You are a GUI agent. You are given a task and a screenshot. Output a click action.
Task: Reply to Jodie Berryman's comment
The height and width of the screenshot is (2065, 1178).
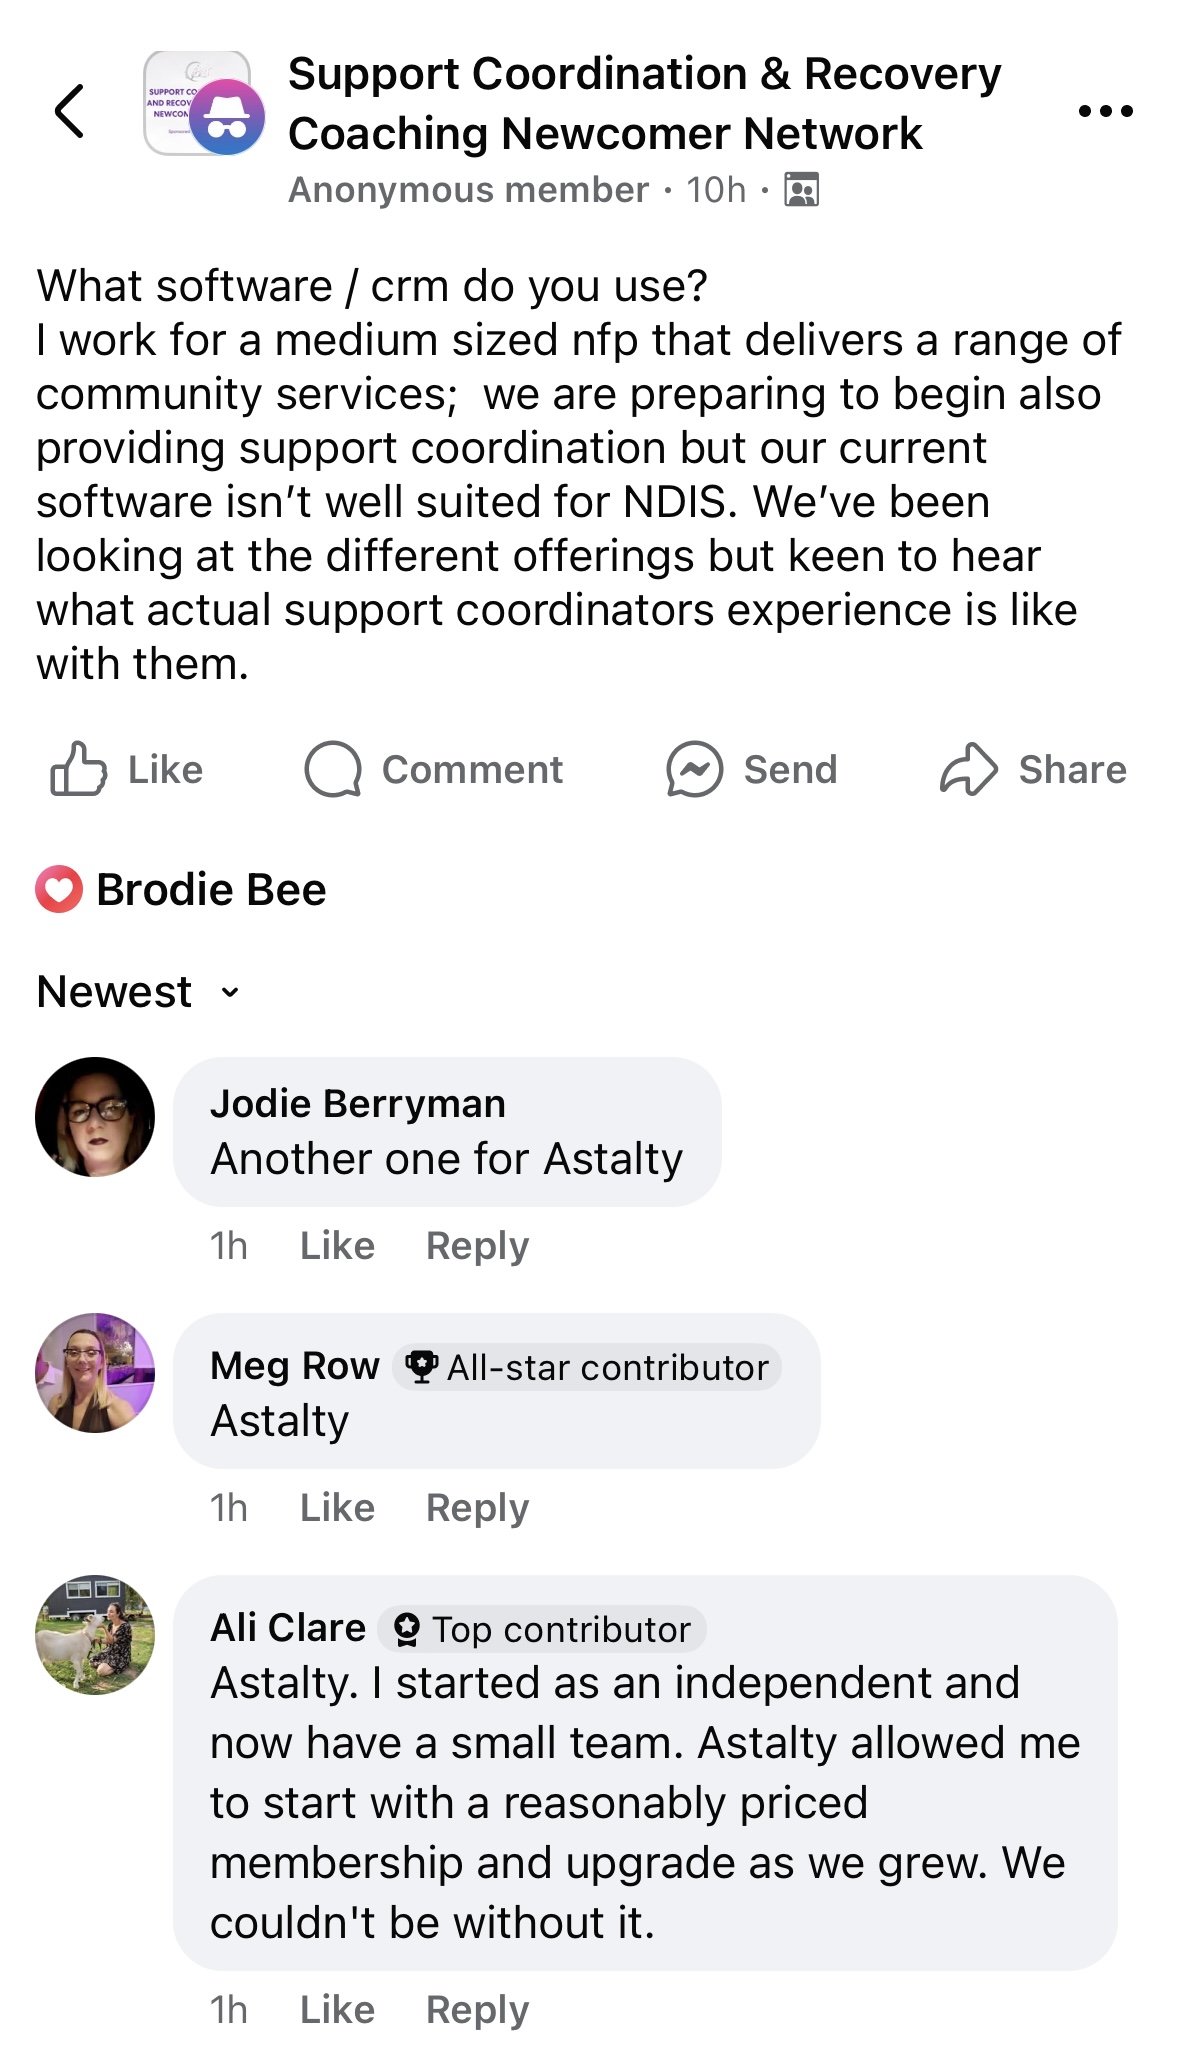pos(477,1245)
